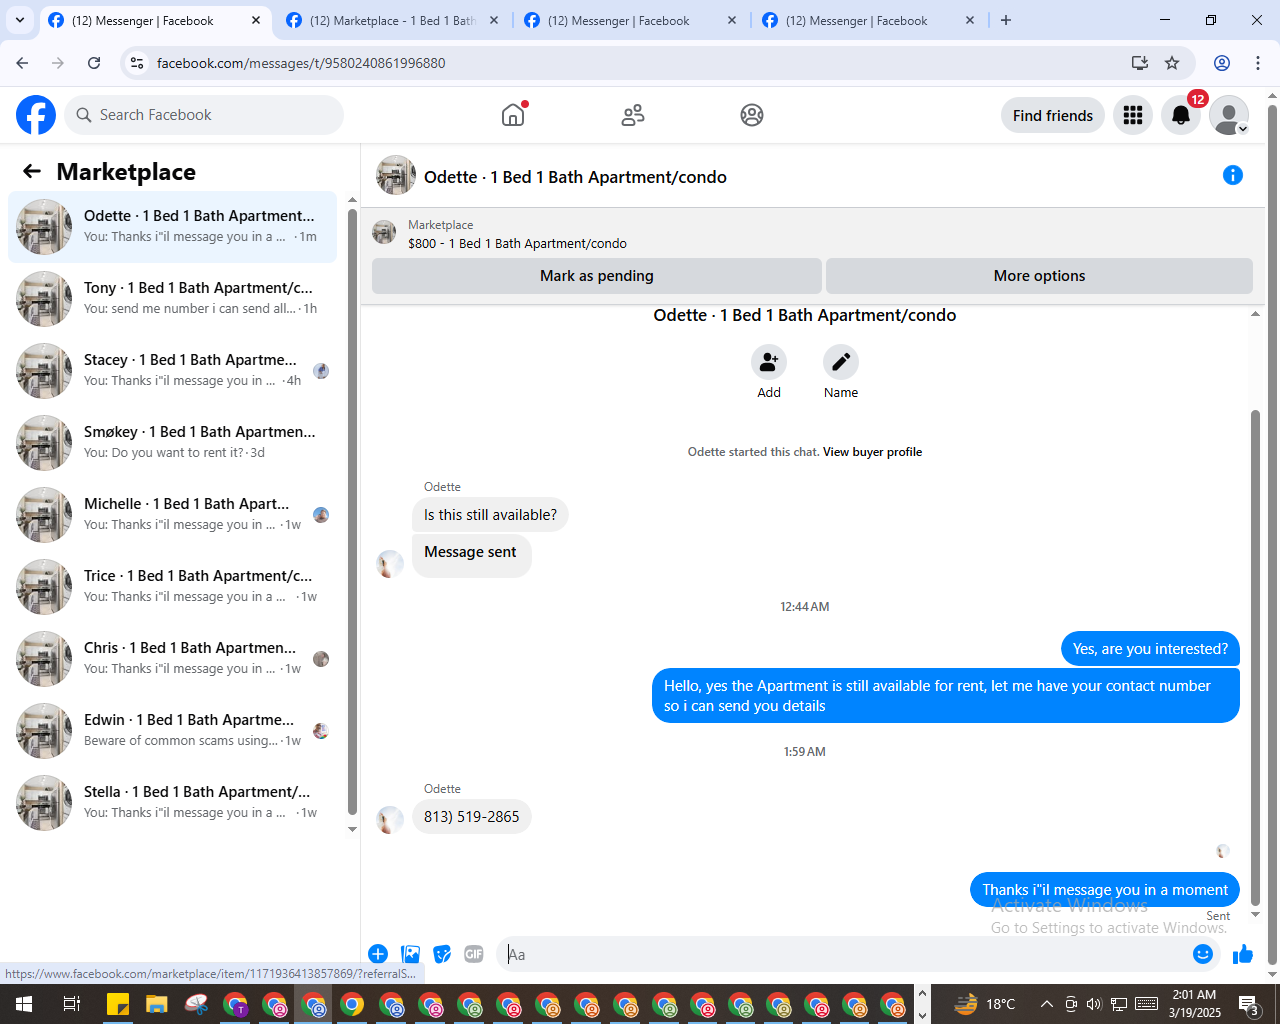1280x1024 pixels.
Task: Open a new browser tab
Action: click(1006, 20)
